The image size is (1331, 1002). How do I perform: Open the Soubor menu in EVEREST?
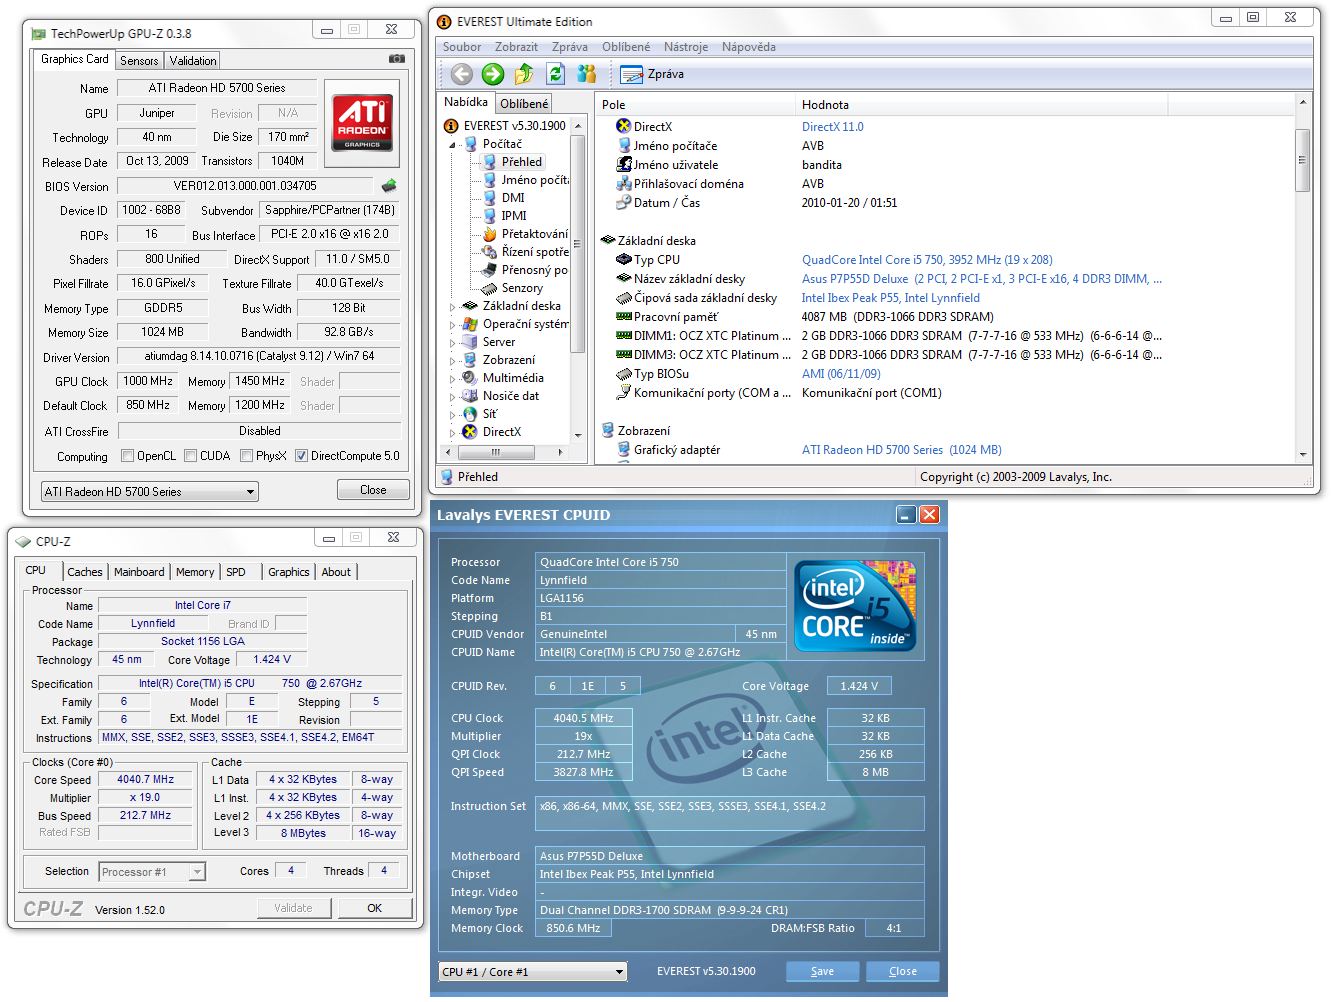pyautogui.click(x=462, y=47)
